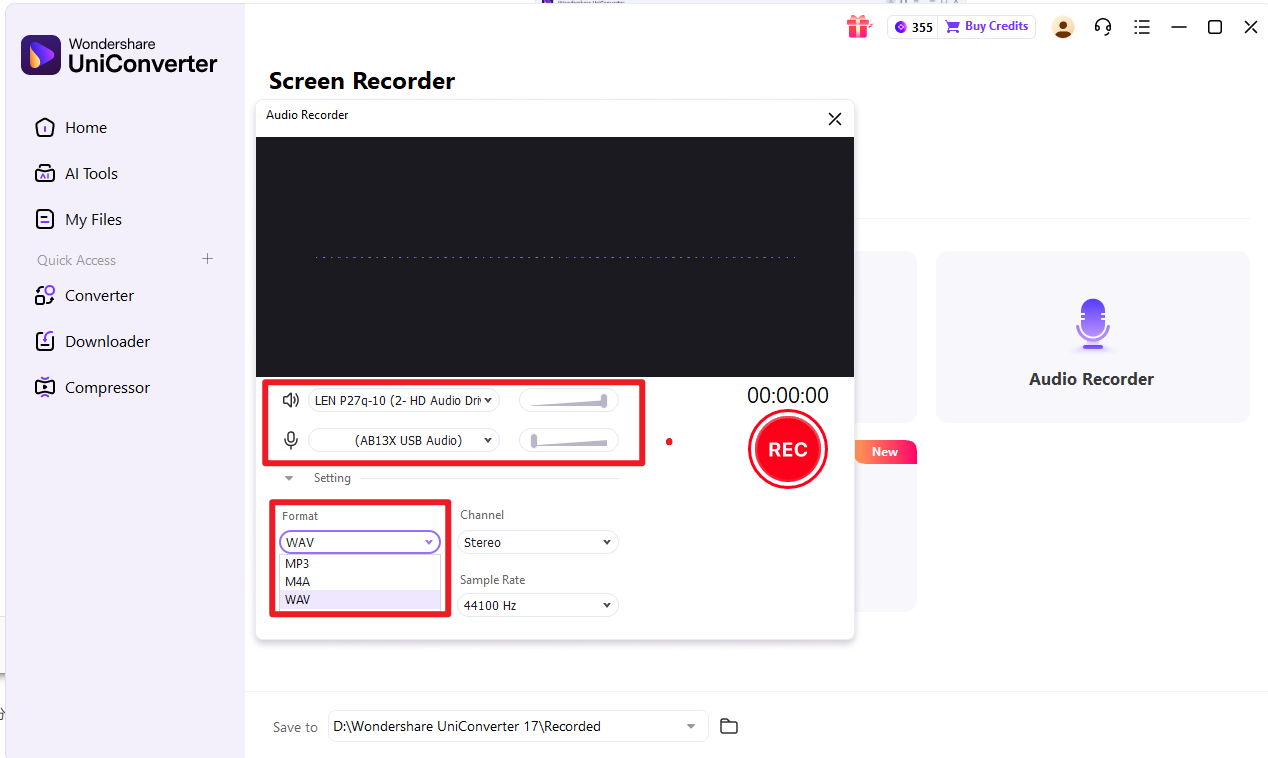Open the task list icon
This screenshot has height=758, width=1268.
pyautogui.click(x=1142, y=27)
